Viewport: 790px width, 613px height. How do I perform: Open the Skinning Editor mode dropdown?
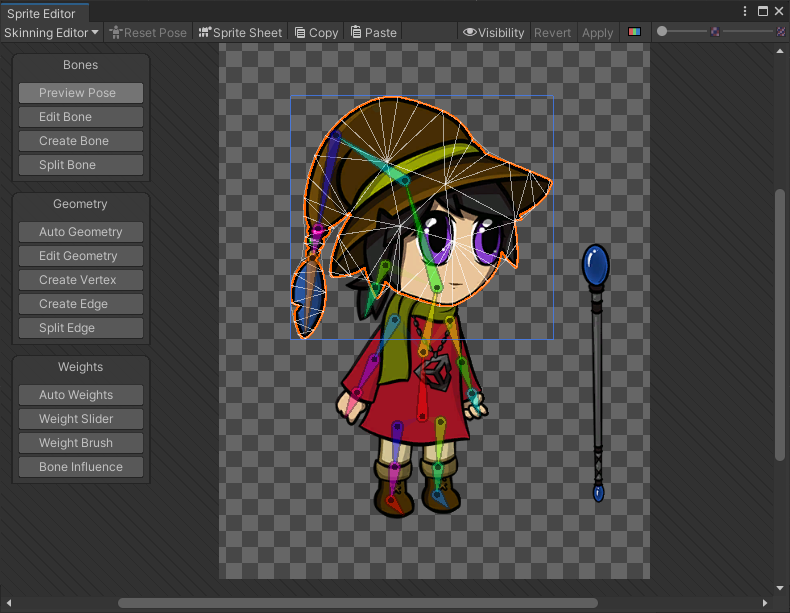coord(52,32)
